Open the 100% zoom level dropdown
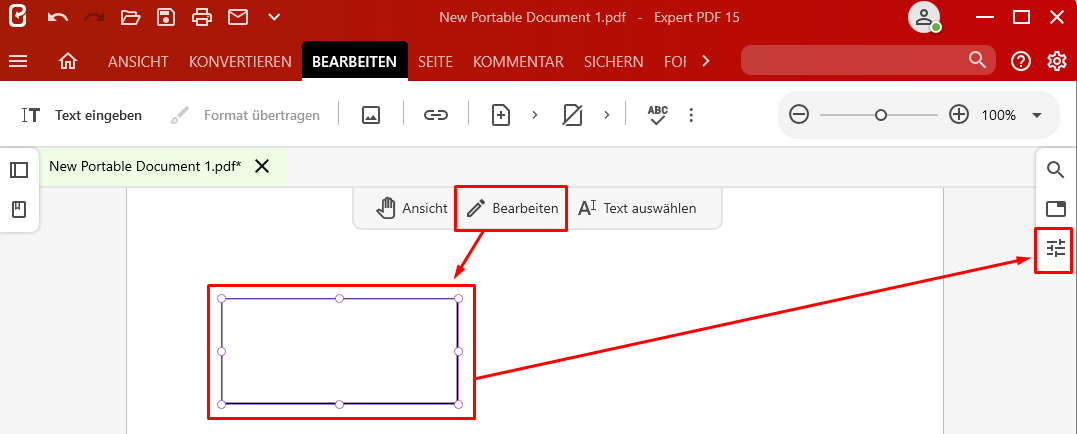Screen dimensions: 1077x434 [x=1037, y=115]
